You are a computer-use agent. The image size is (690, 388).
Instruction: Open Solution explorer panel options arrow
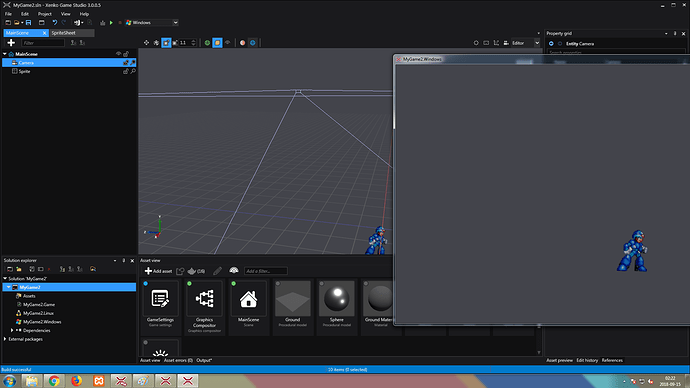115,260
